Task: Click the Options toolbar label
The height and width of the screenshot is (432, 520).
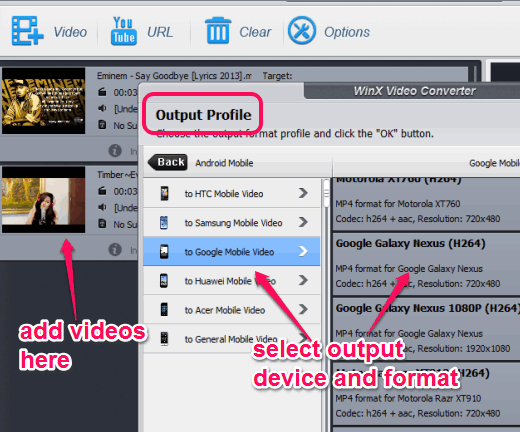Action: click(347, 32)
